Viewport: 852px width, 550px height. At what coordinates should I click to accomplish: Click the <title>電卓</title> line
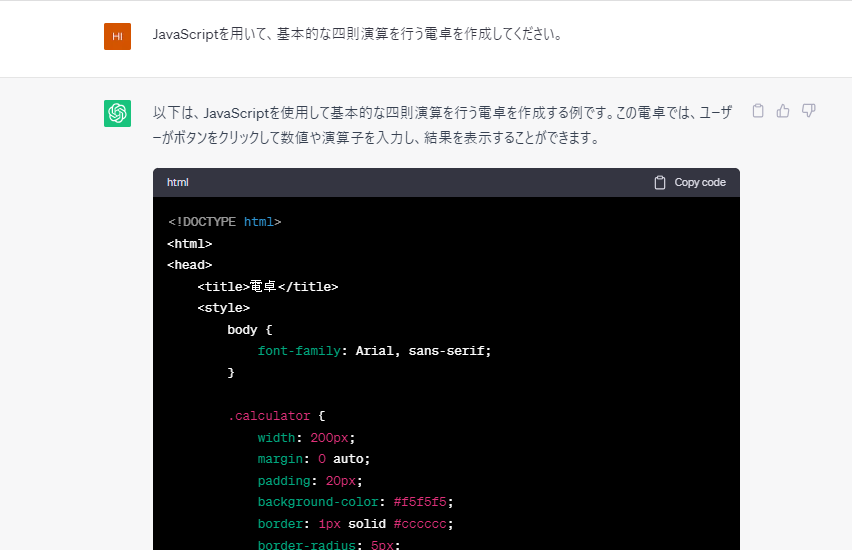tap(267, 287)
